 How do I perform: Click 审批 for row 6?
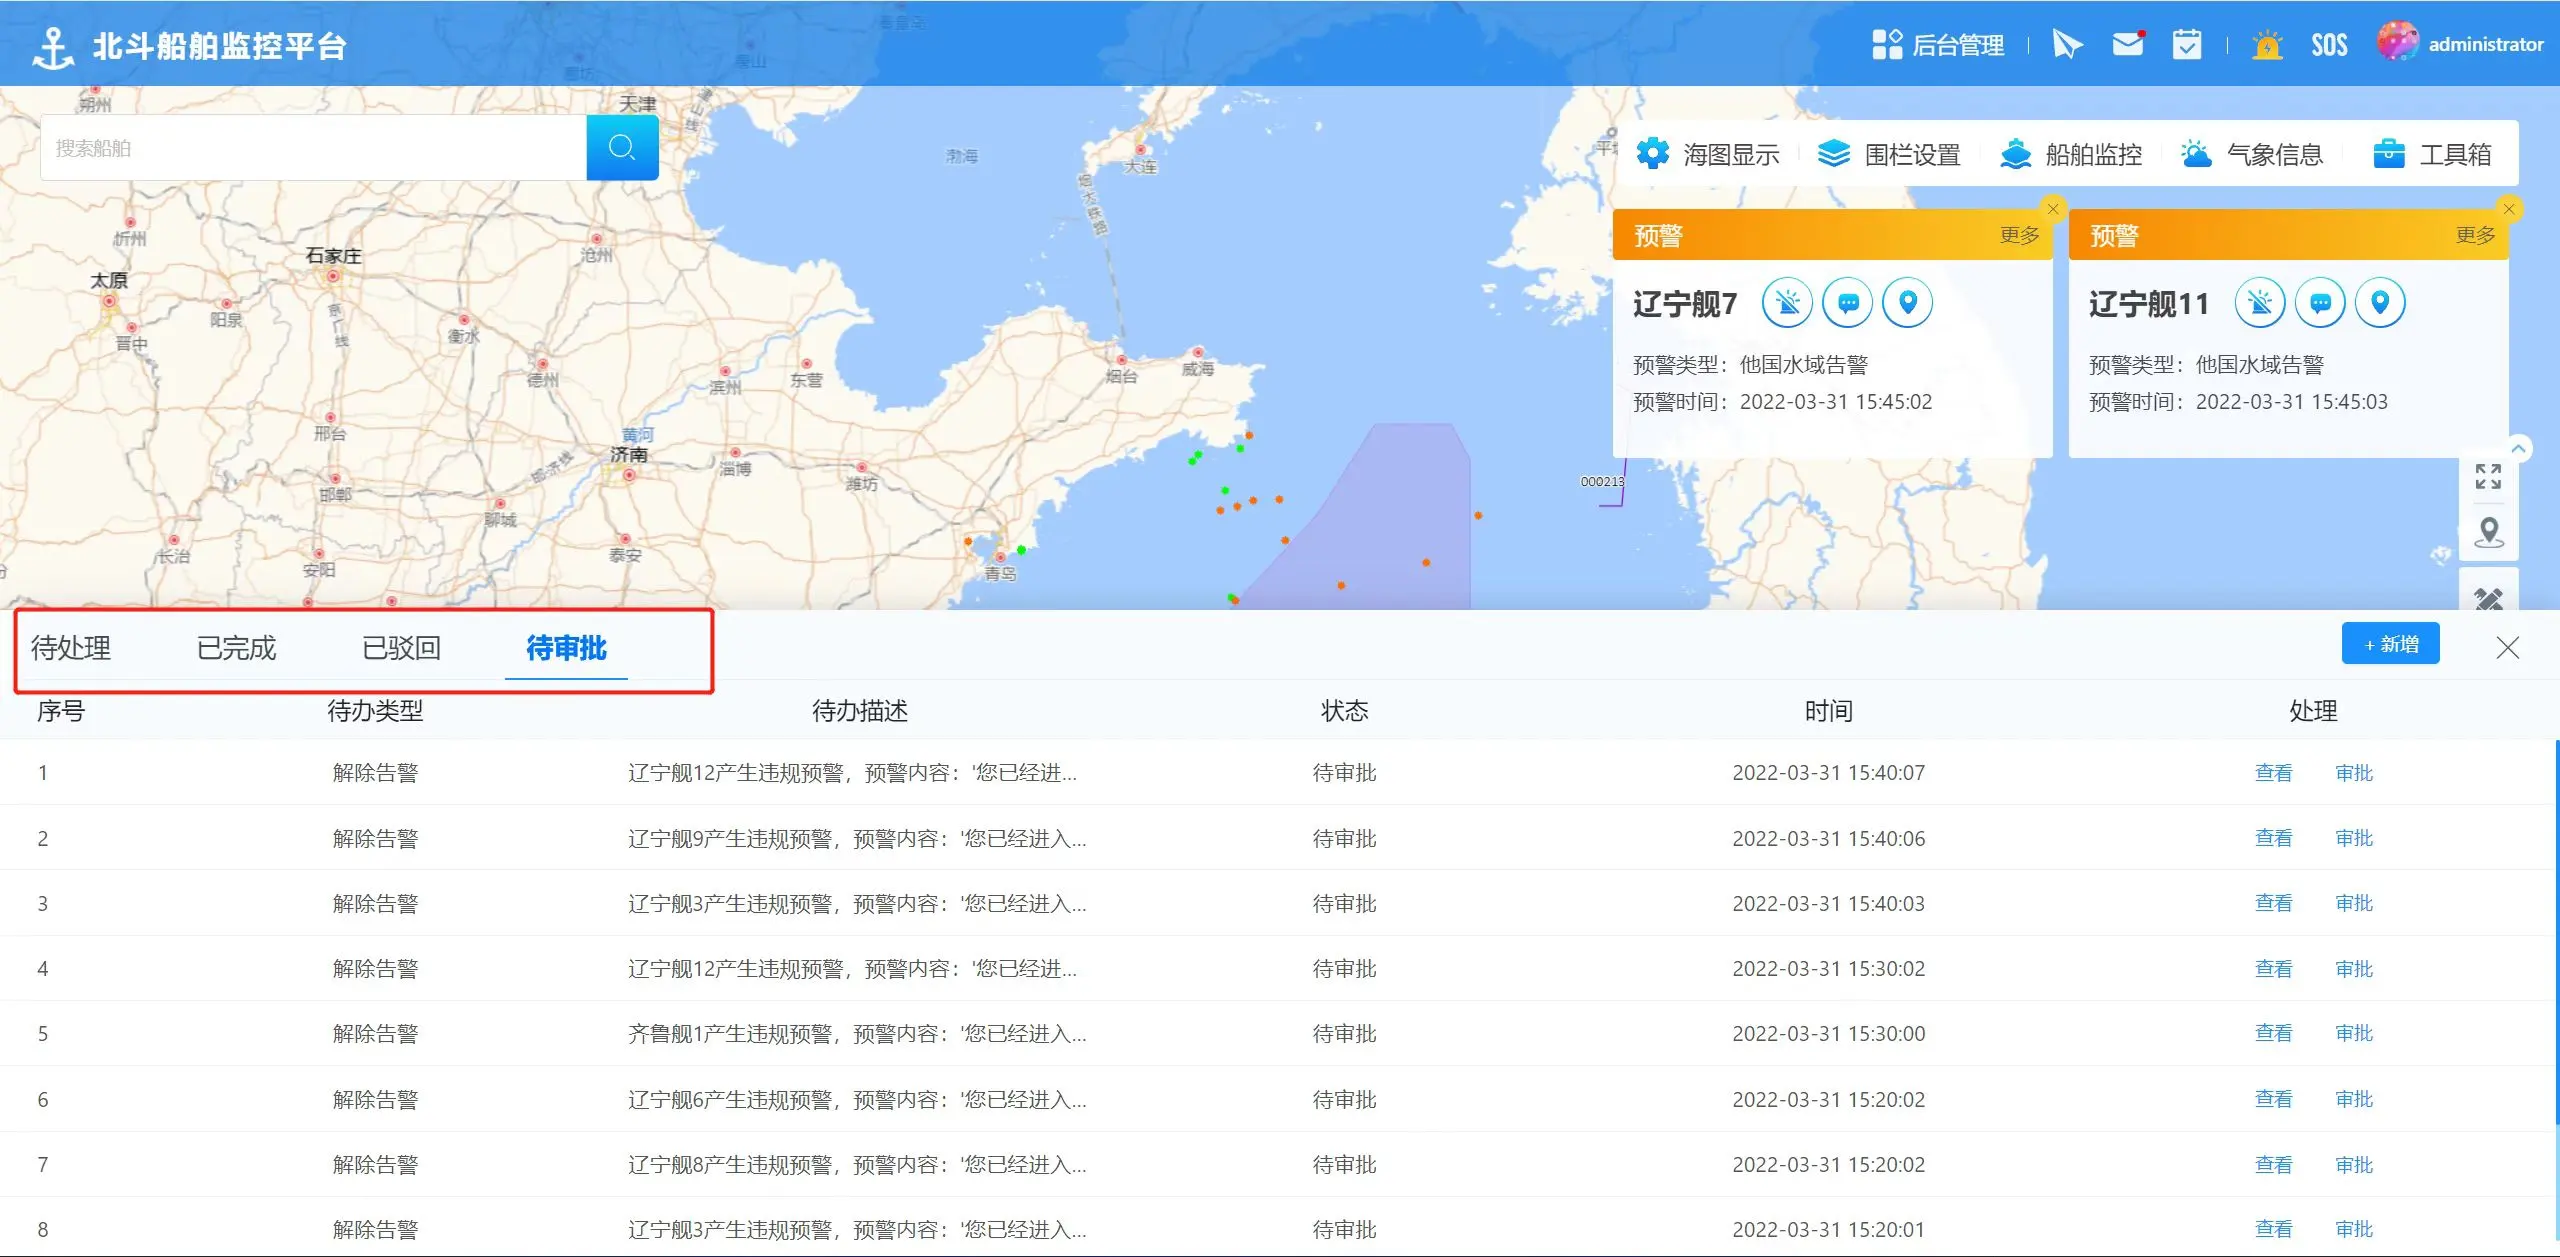pos(2354,1099)
